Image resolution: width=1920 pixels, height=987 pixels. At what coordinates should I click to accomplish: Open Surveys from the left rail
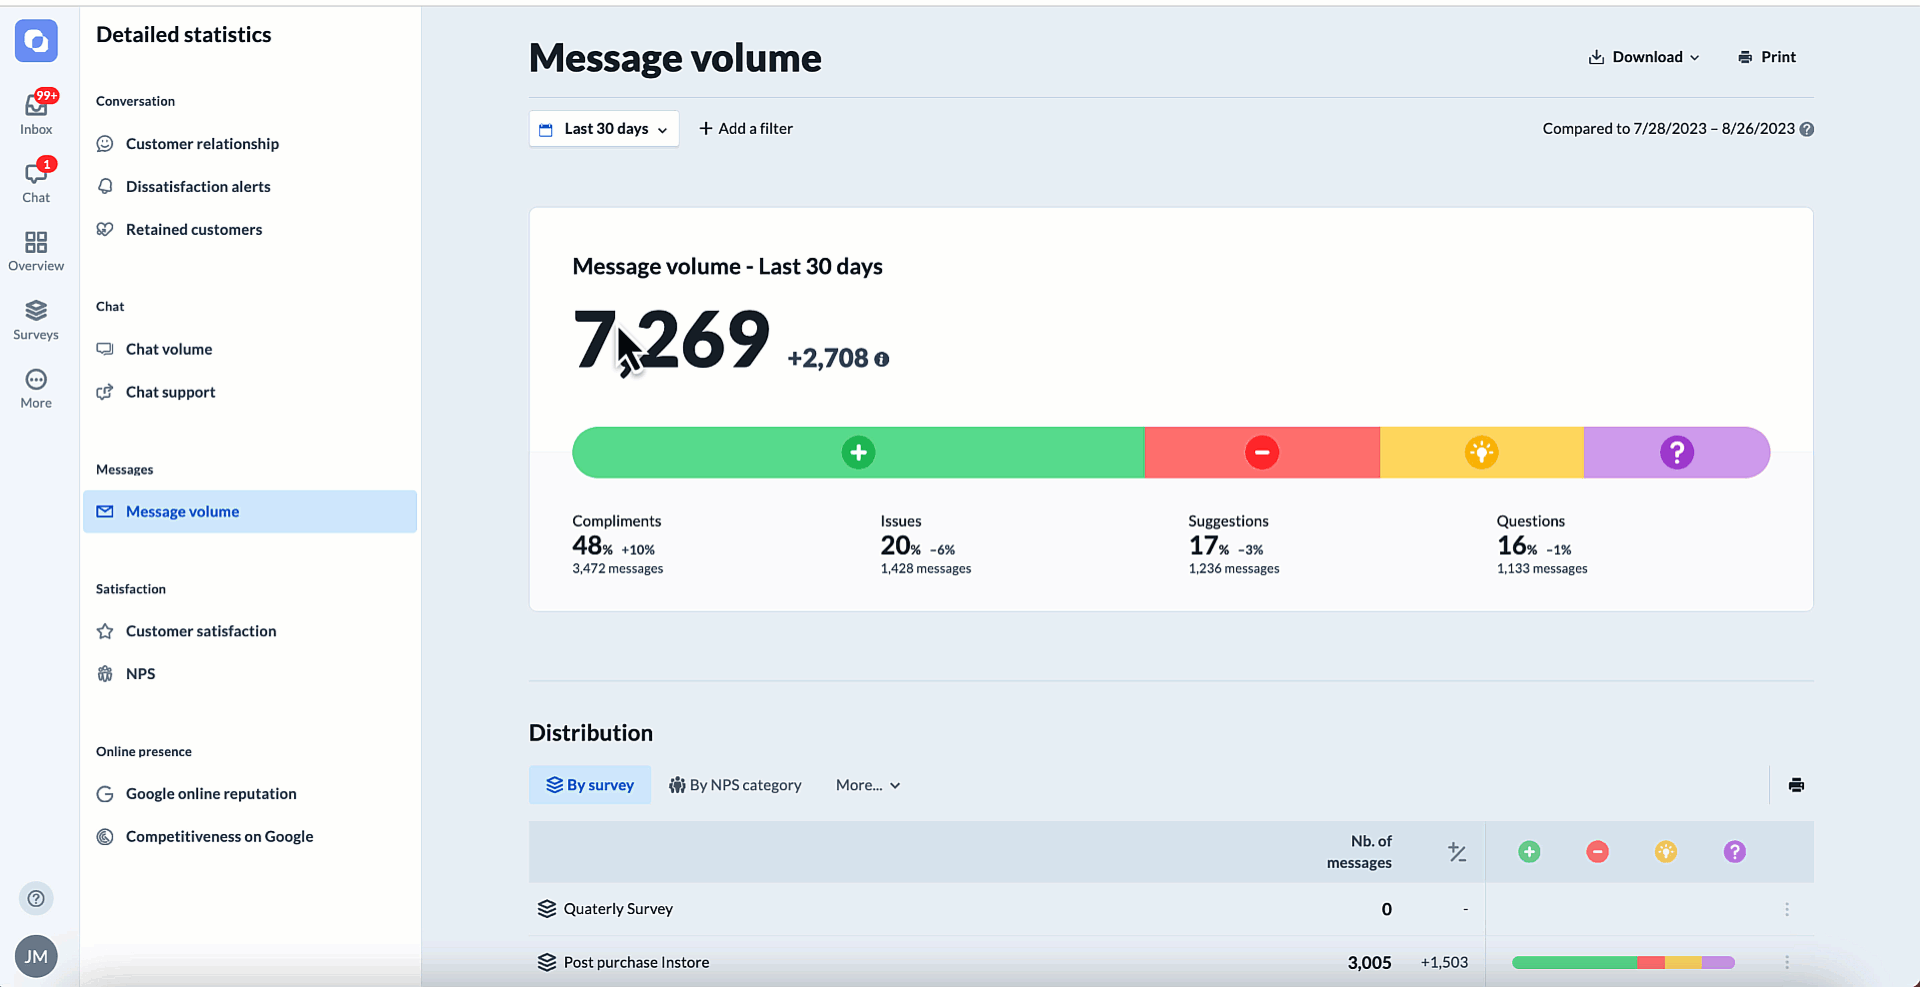click(x=36, y=320)
